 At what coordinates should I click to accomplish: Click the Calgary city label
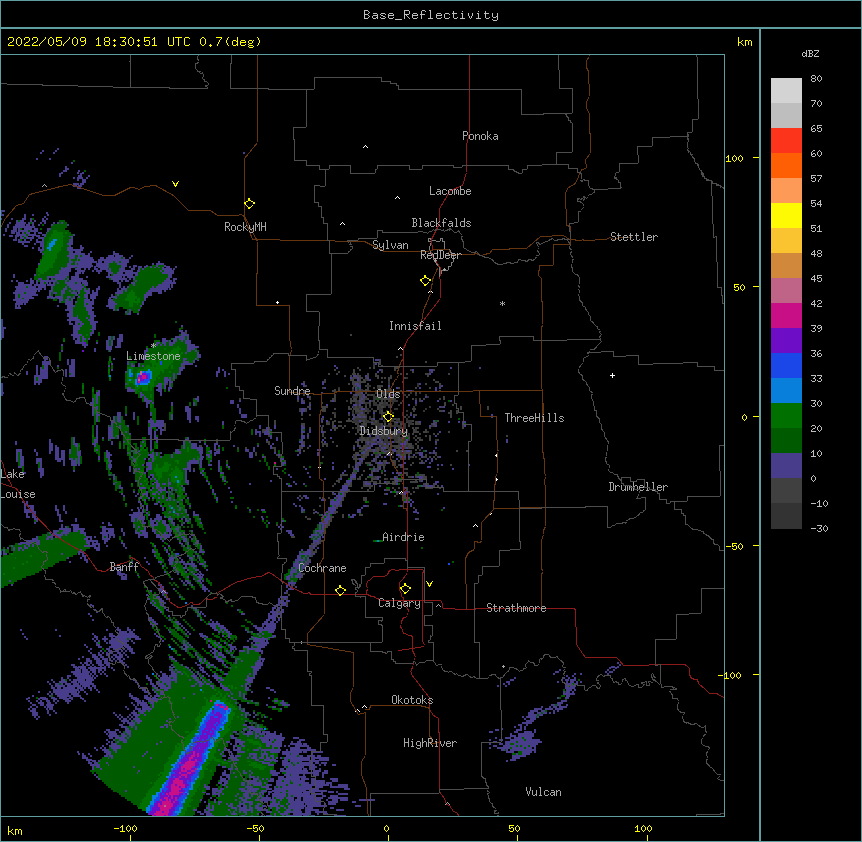click(x=400, y=603)
